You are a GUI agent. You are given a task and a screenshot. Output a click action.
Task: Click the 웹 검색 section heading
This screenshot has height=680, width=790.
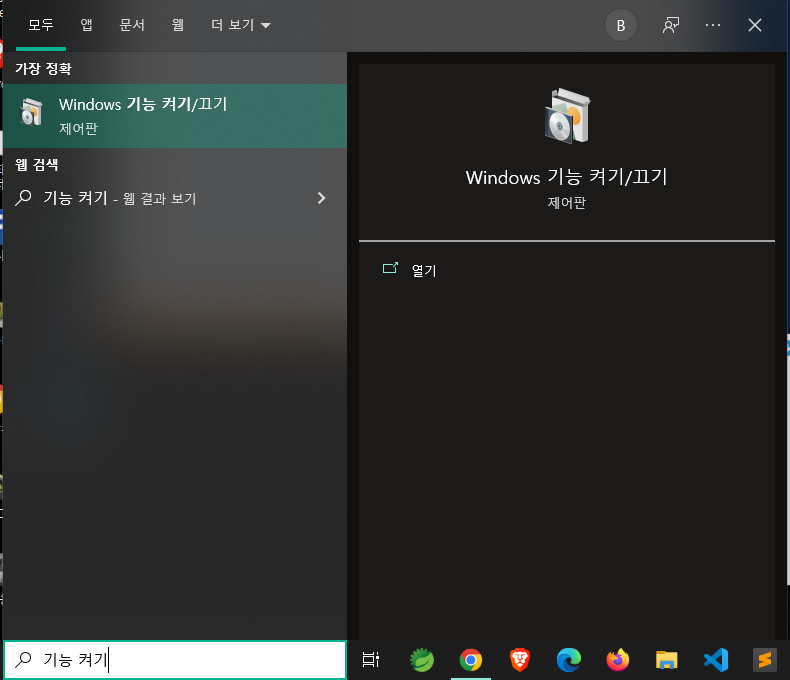36,164
